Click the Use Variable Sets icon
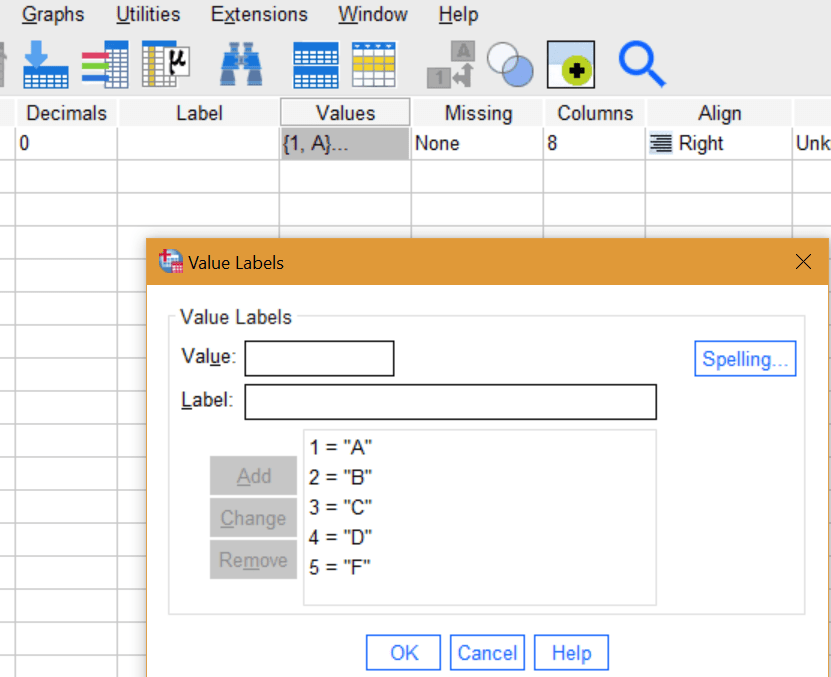The width and height of the screenshot is (831, 677). [510, 65]
